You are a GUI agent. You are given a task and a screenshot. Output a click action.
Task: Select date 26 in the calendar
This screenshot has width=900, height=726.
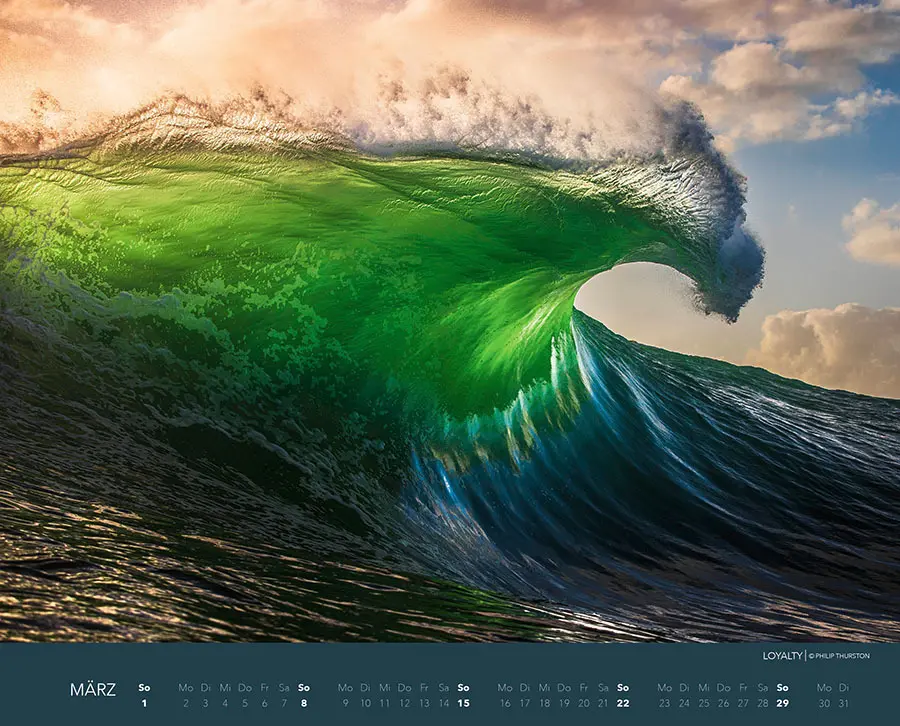pos(723,703)
